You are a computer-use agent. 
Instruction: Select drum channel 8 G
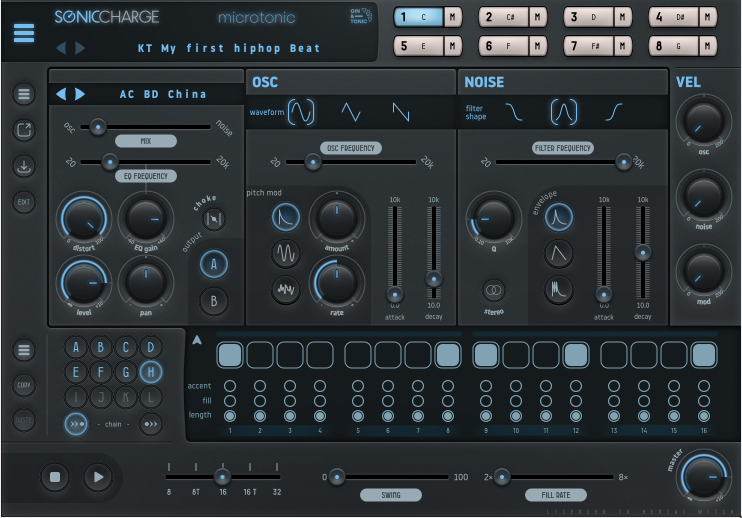pyautogui.click(x=673, y=46)
